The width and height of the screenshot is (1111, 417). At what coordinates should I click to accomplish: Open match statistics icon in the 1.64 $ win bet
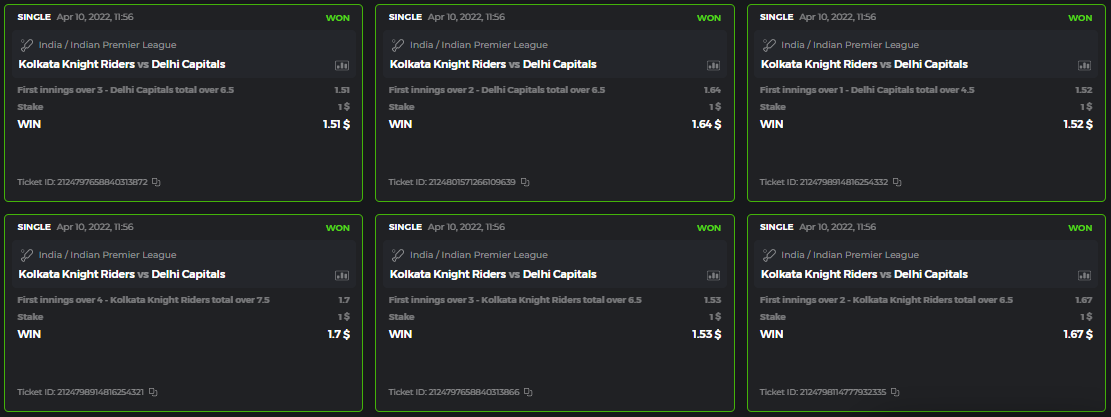[713, 65]
